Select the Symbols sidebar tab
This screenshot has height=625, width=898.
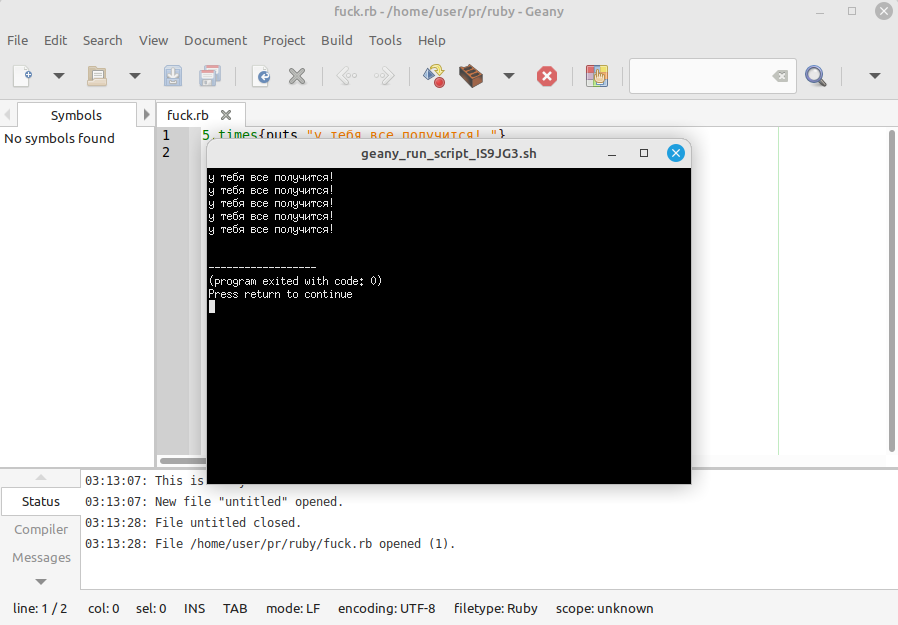[x=76, y=115]
